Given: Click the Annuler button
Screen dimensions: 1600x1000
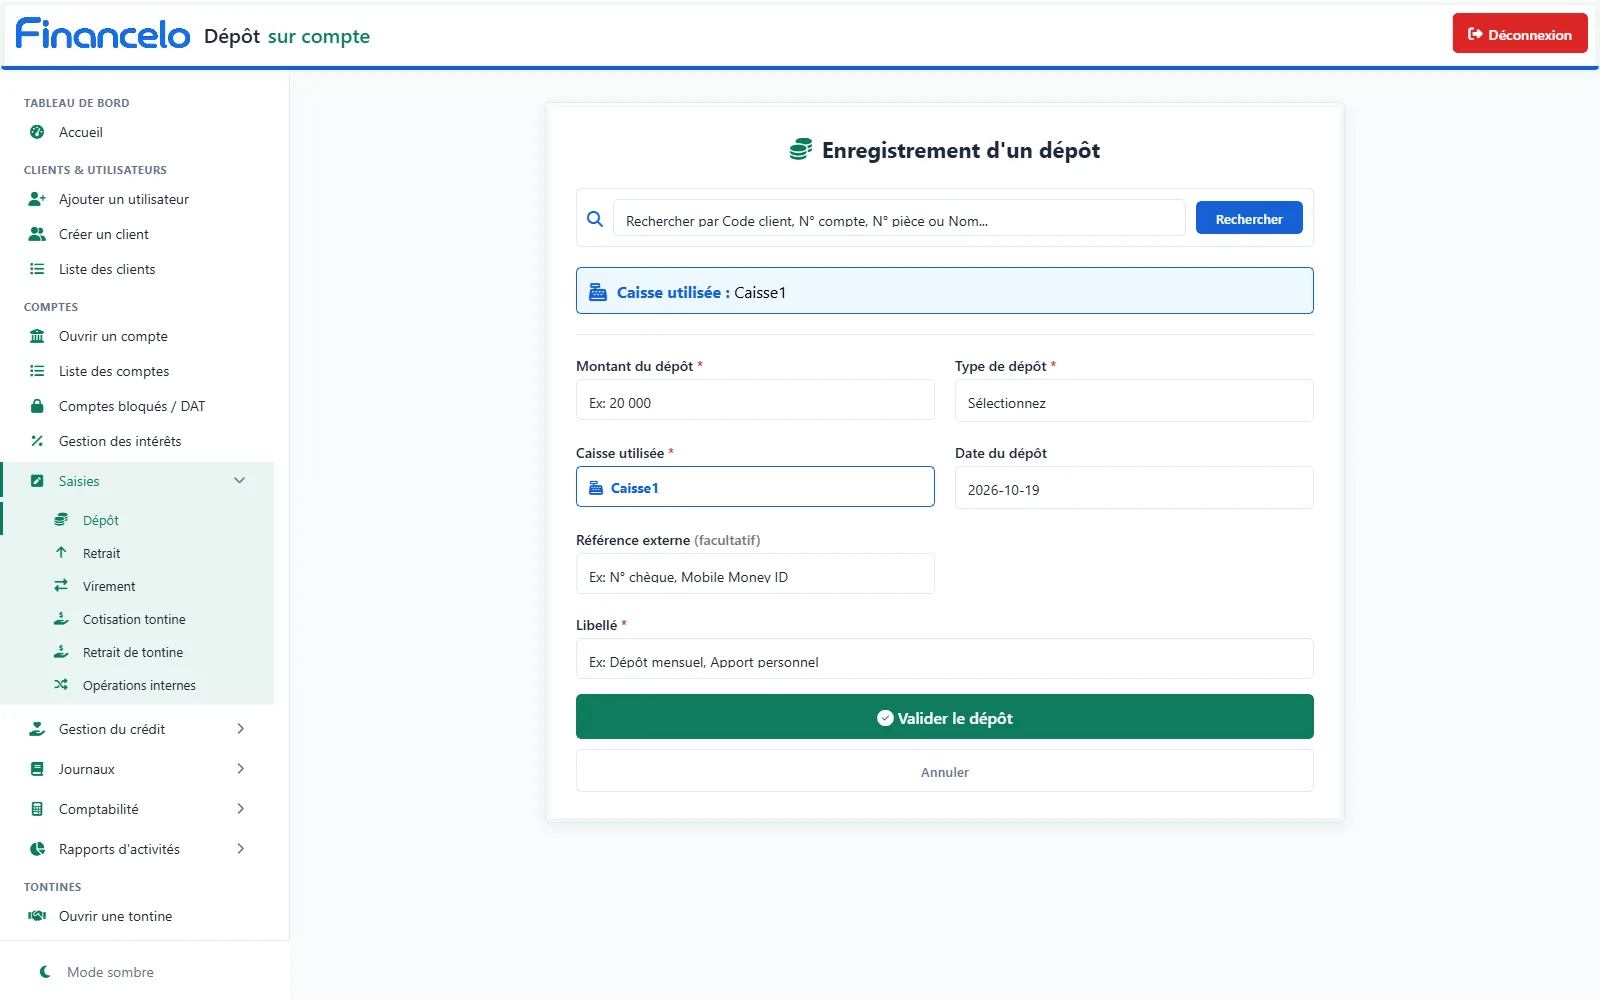Looking at the screenshot, I should click(944, 771).
